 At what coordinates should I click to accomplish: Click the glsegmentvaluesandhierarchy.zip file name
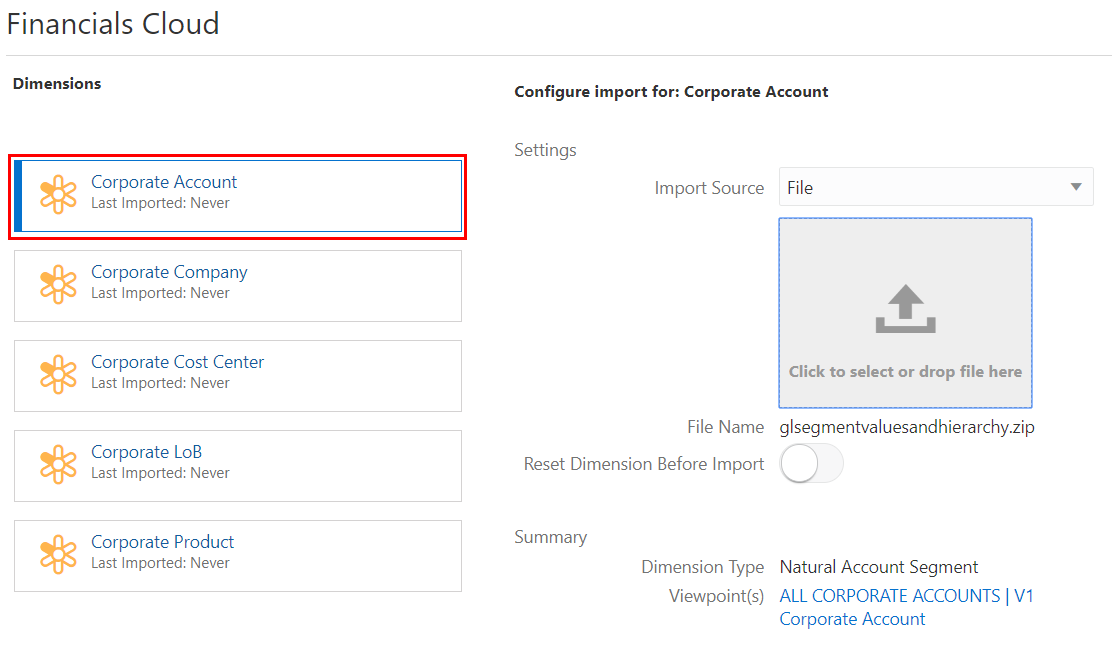[907, 427]
